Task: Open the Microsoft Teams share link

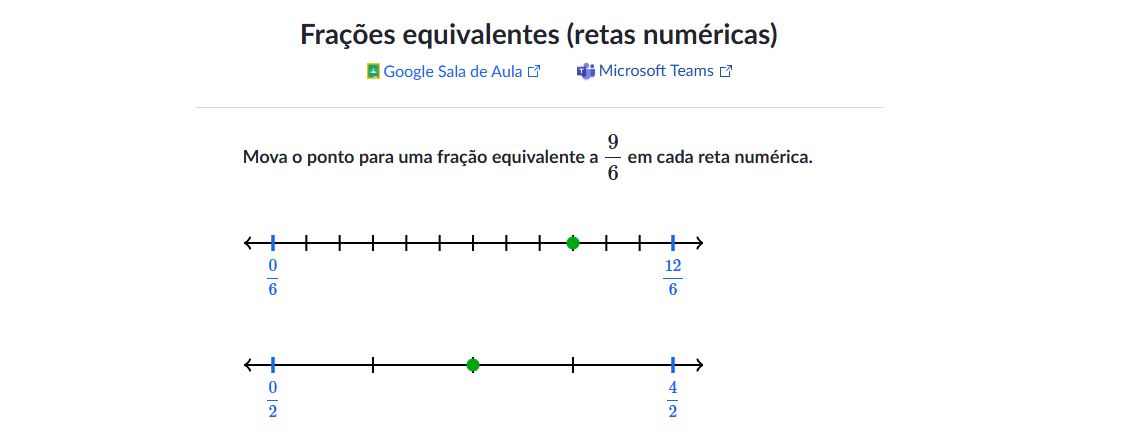Action: tap(655, 72)
